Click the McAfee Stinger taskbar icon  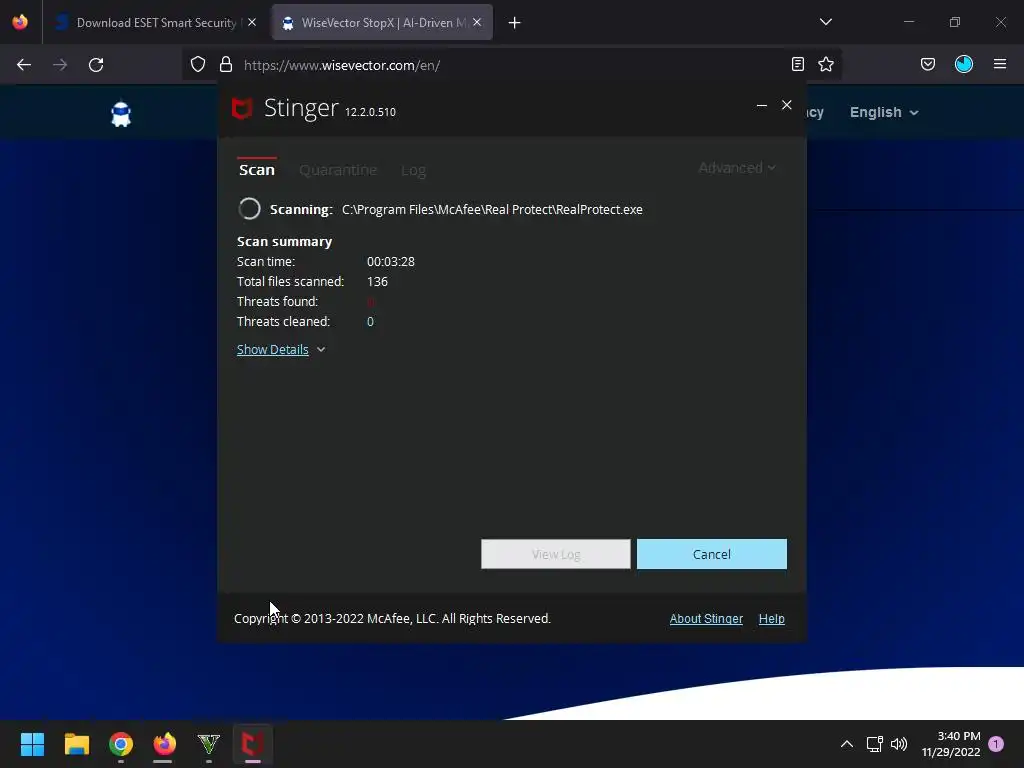[253, 744]
